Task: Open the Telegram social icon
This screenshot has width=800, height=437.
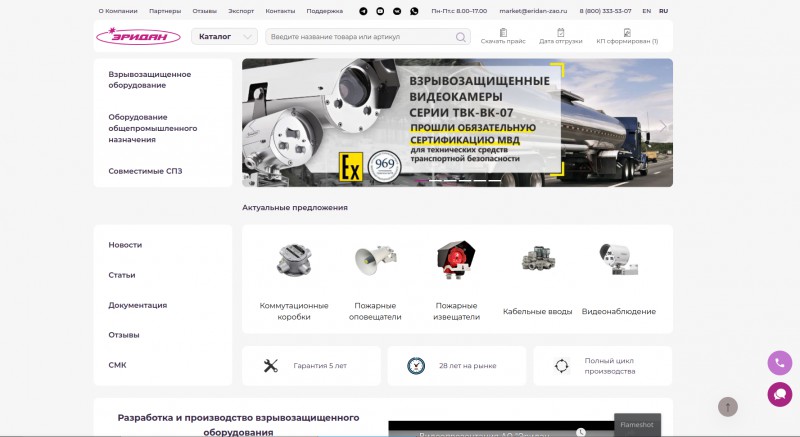Action: tap(363, 11)
